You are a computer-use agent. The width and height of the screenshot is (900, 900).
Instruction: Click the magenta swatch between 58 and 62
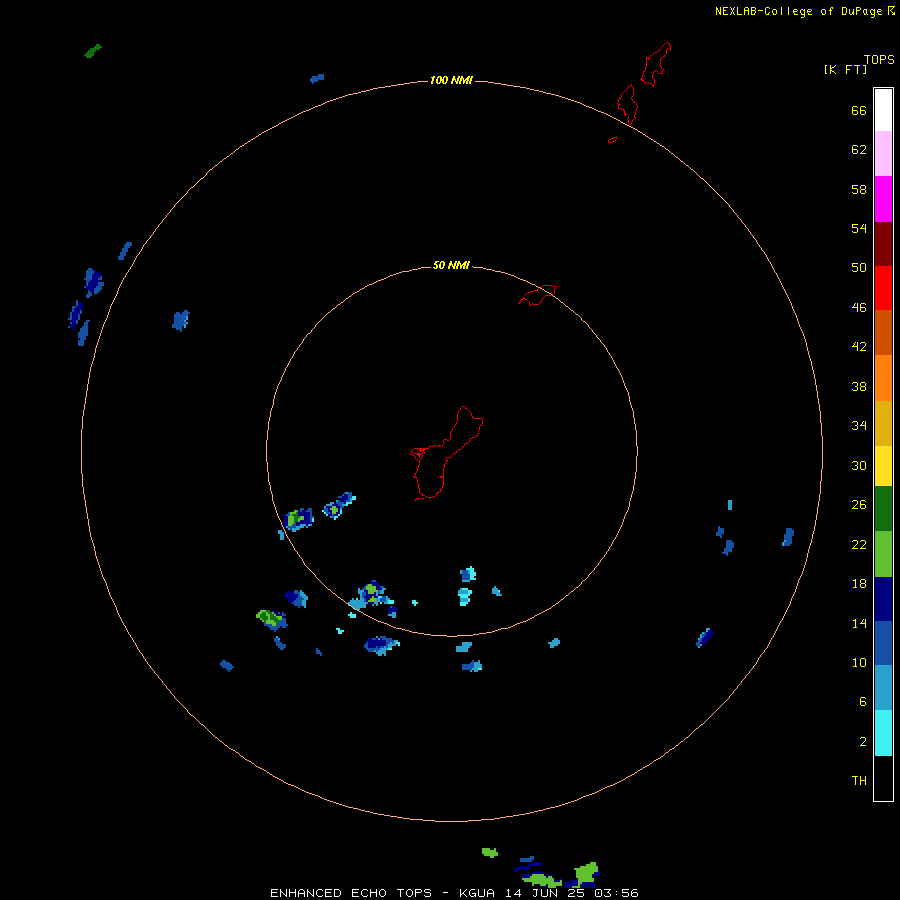(883, 199)
